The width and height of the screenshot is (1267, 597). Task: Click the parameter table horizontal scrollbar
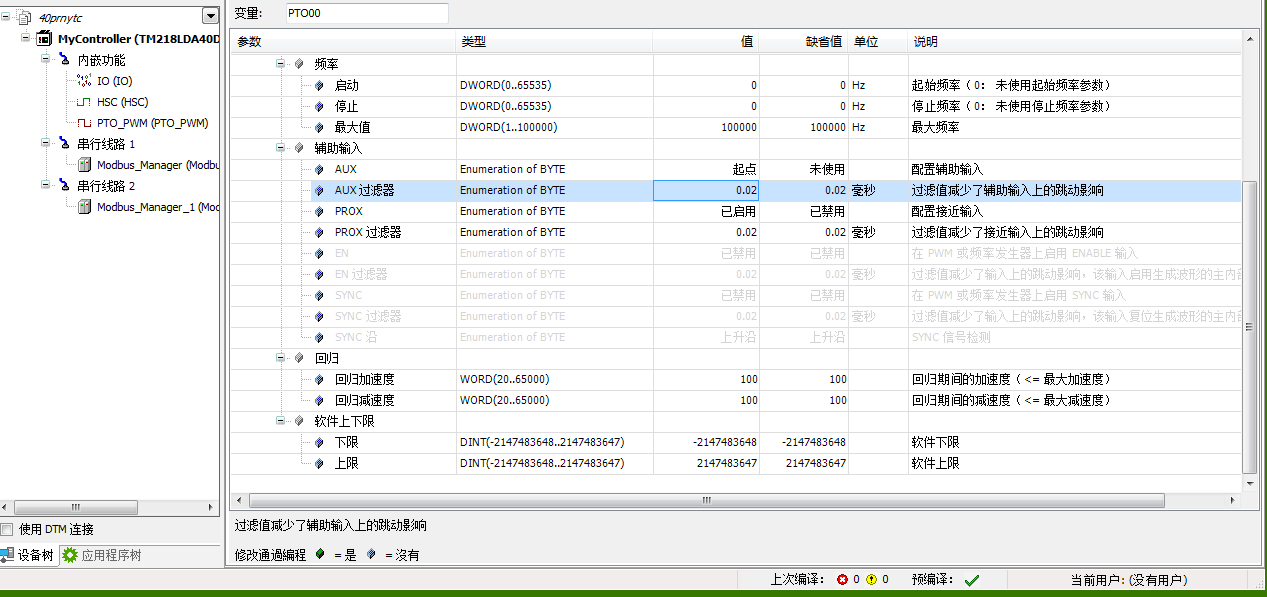(706, 500)
